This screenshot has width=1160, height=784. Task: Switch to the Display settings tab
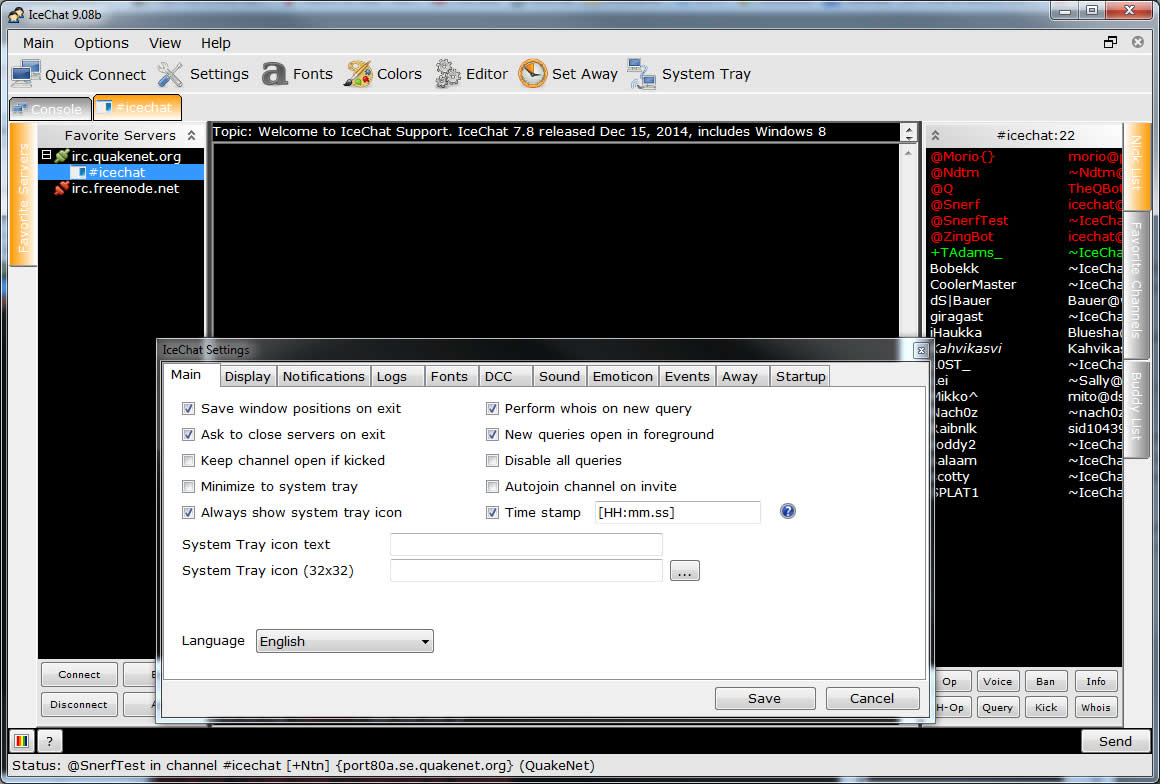click(248, 376)
